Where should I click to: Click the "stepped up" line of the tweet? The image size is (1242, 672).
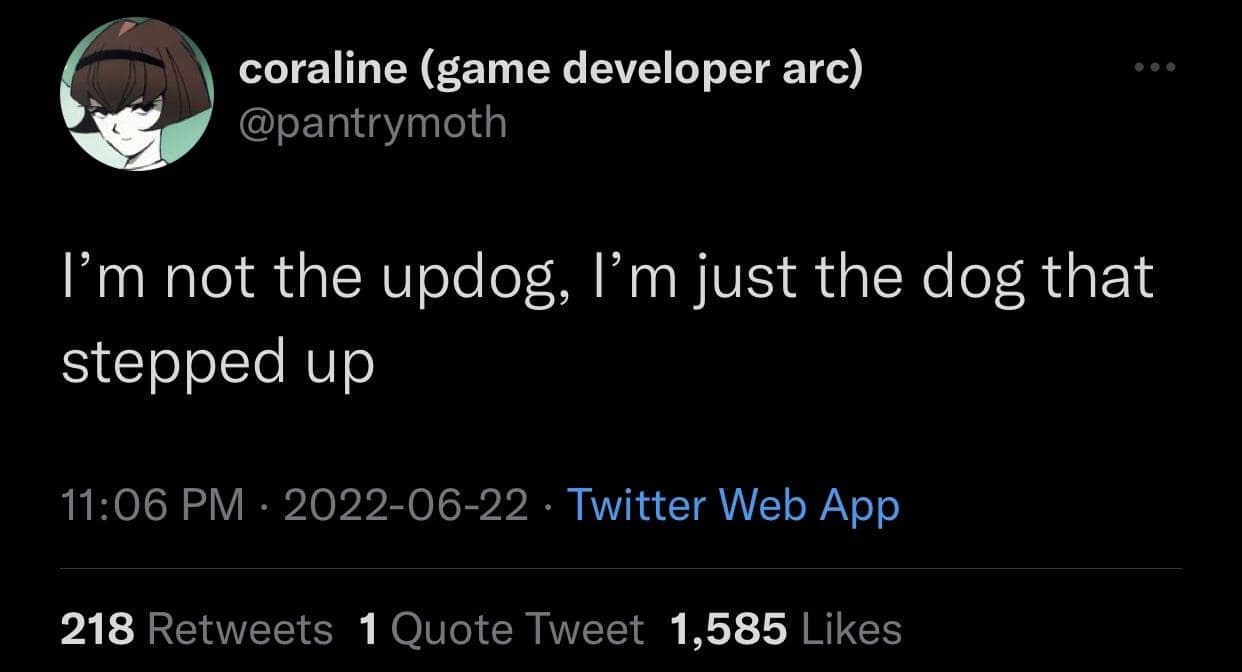(x=217, y=365)
